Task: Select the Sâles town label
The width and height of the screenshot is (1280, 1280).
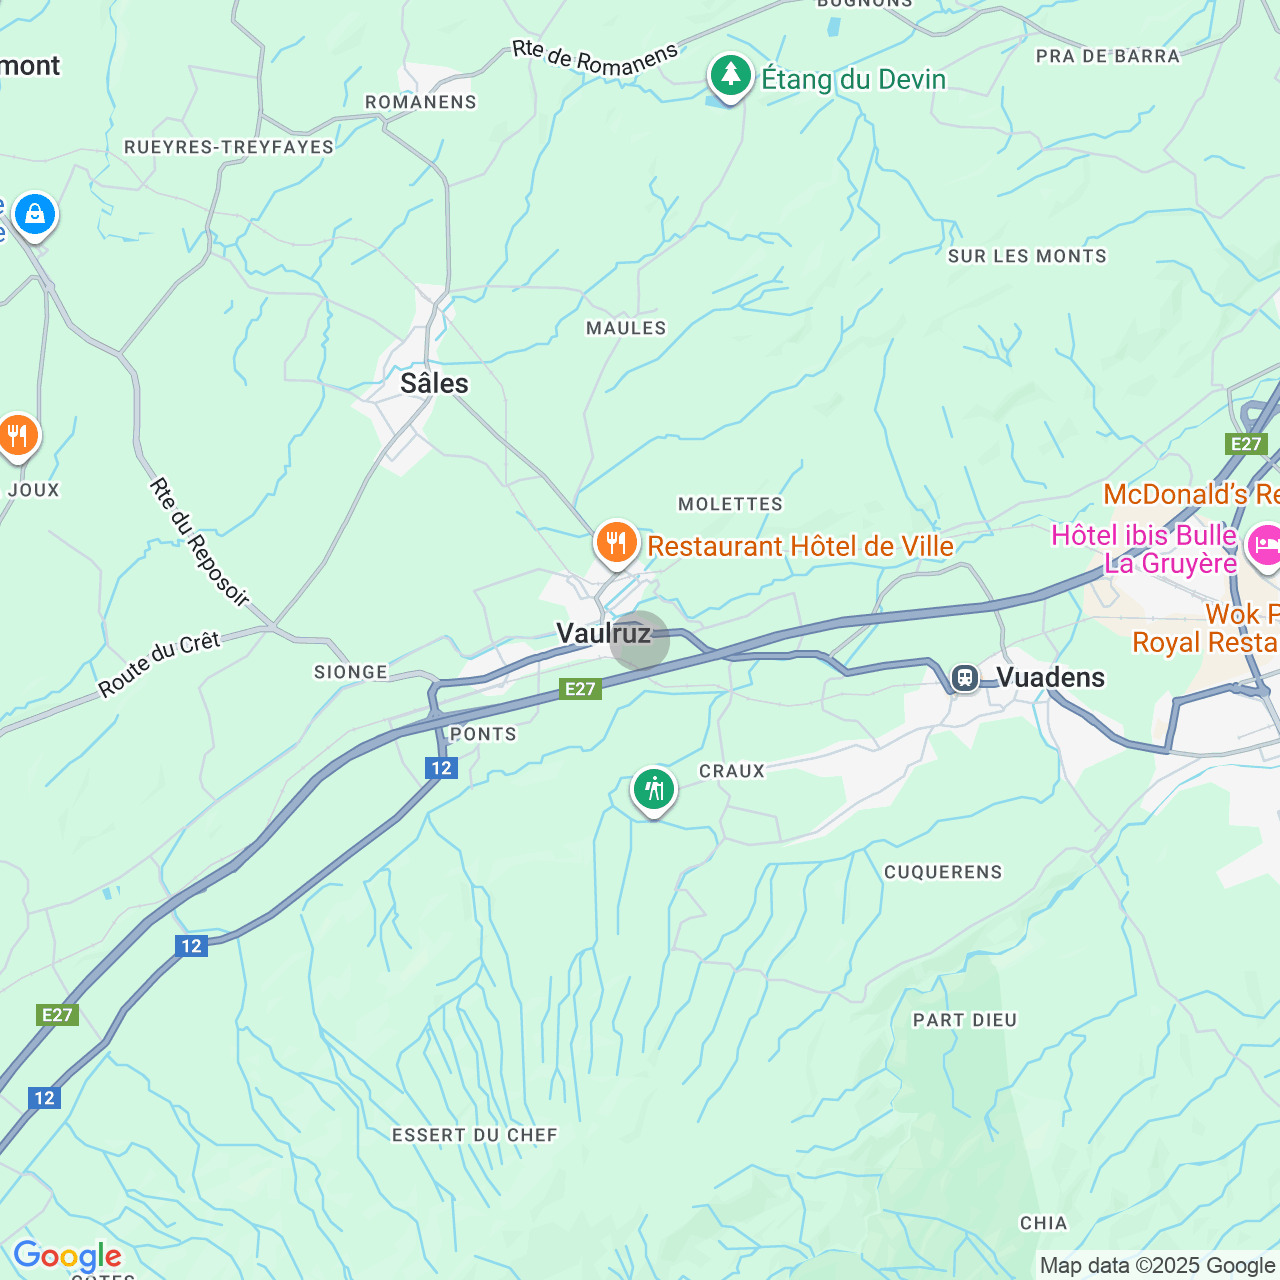Action: click(434, 384)
